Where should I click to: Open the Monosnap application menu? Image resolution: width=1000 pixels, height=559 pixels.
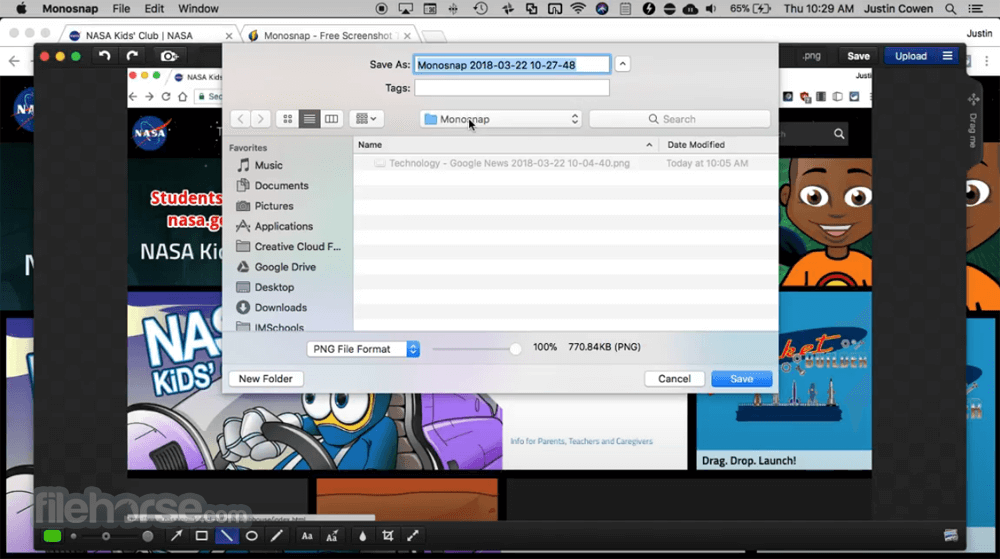(70, 9)
